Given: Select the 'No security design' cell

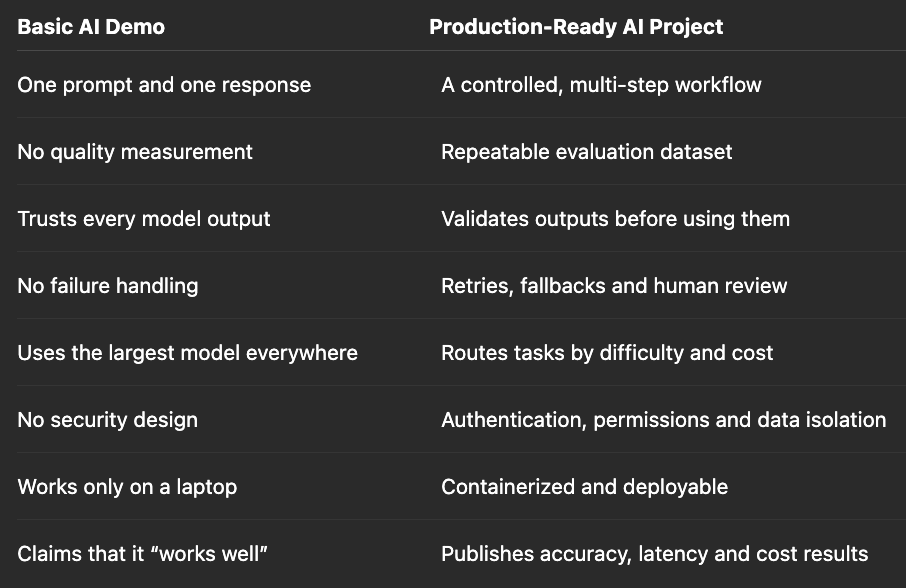Looking at the screenshot, I should 107,420.
